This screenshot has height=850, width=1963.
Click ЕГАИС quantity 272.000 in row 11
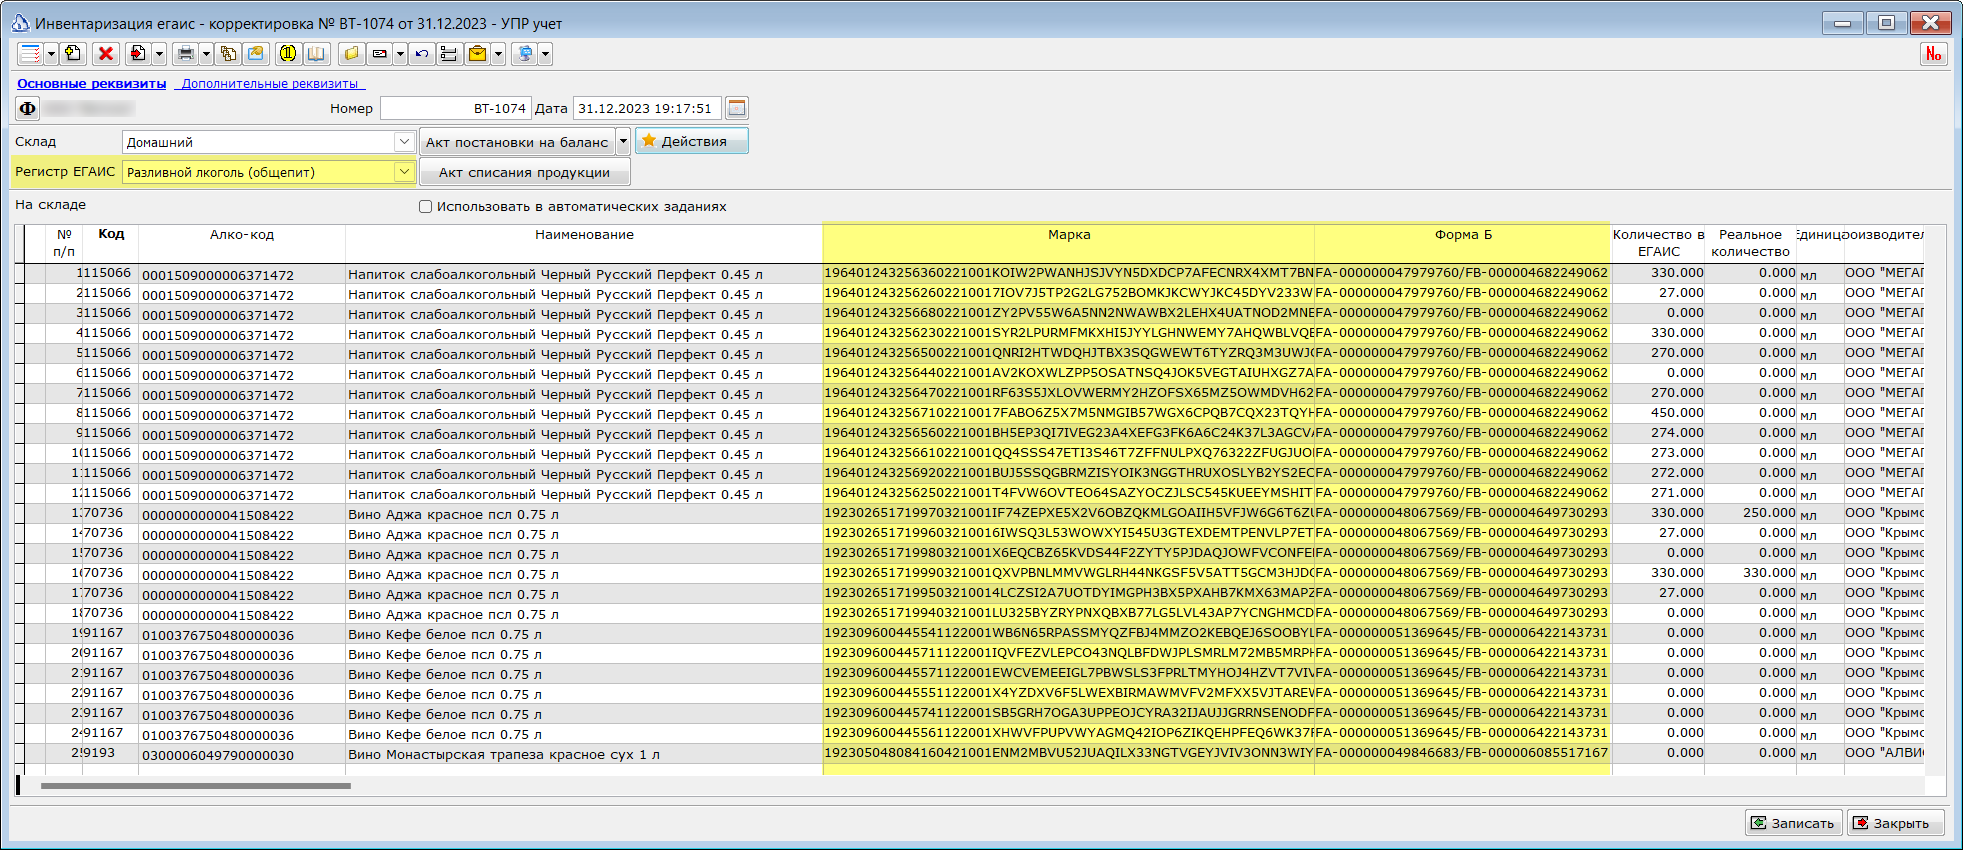click(x=1658, y=473)
